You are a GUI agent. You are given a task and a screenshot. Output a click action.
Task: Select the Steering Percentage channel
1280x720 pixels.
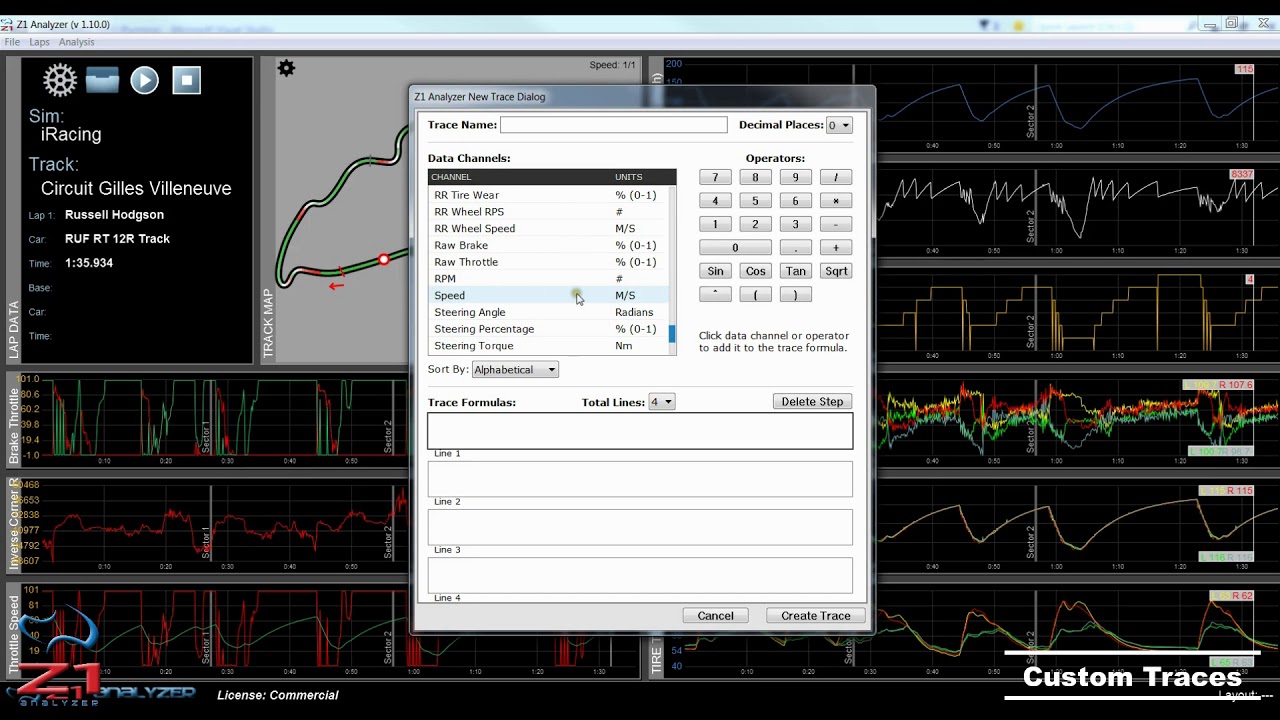(548, 329)
